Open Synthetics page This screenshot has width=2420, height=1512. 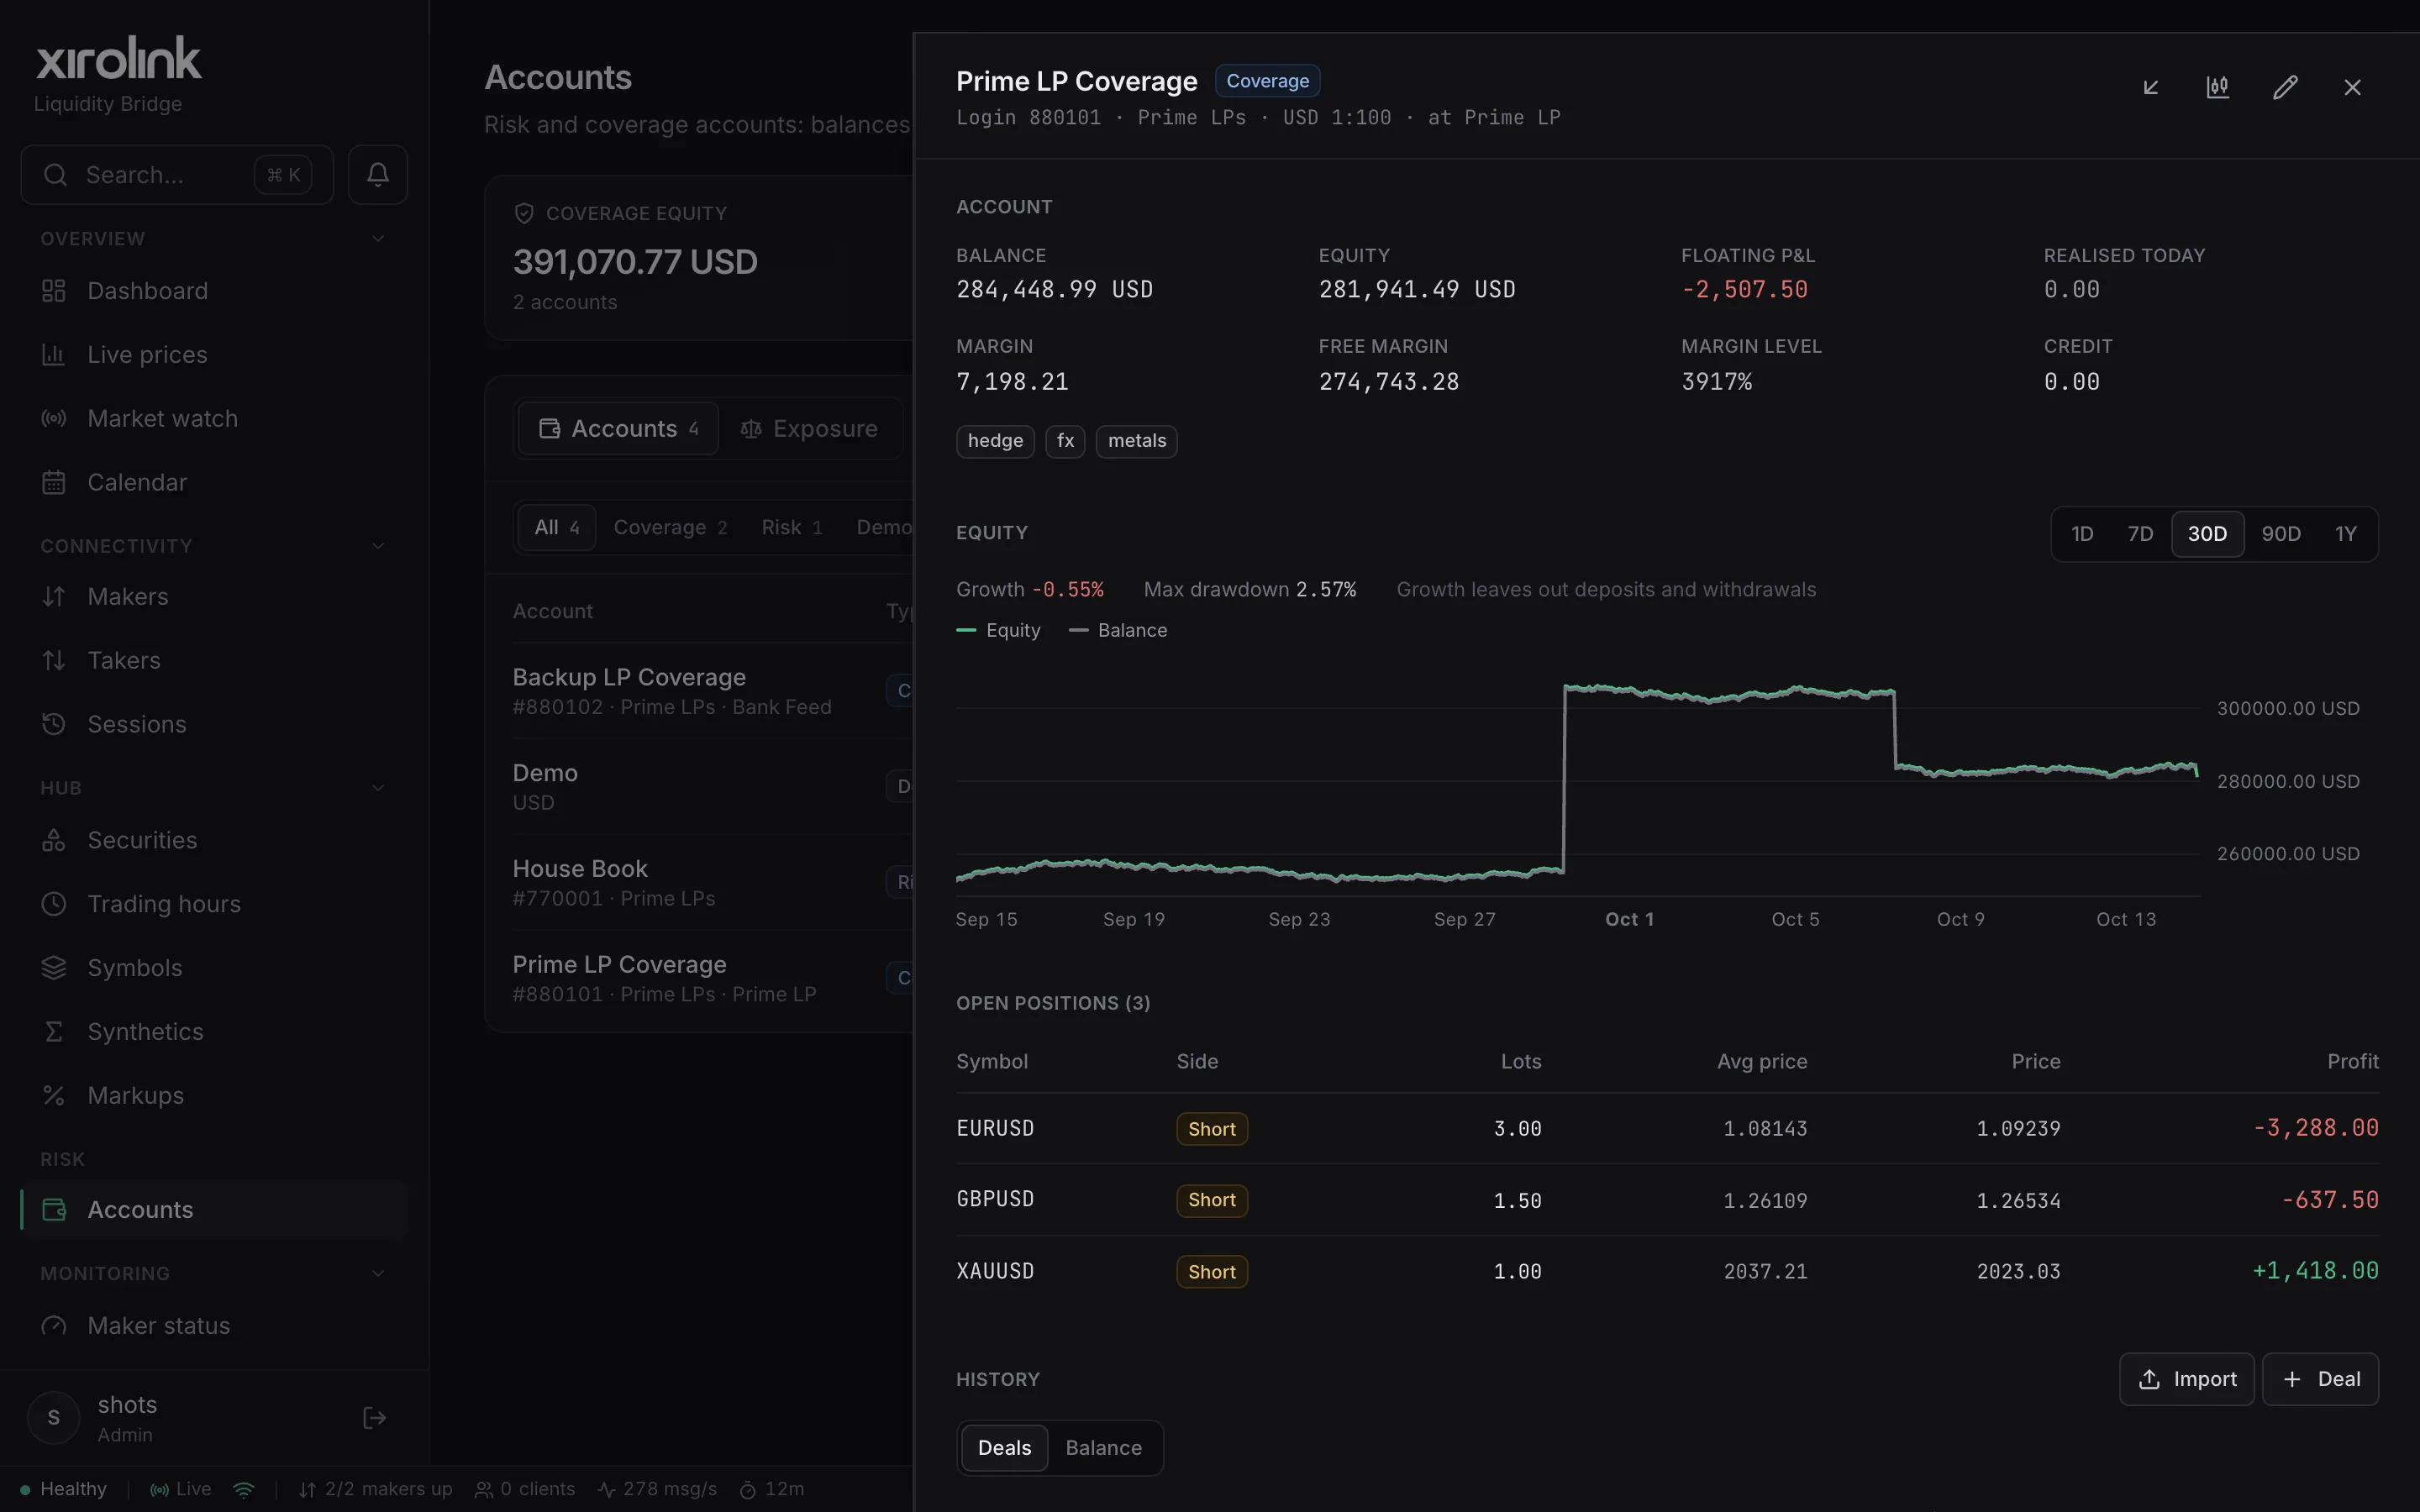coord(214,1033)
